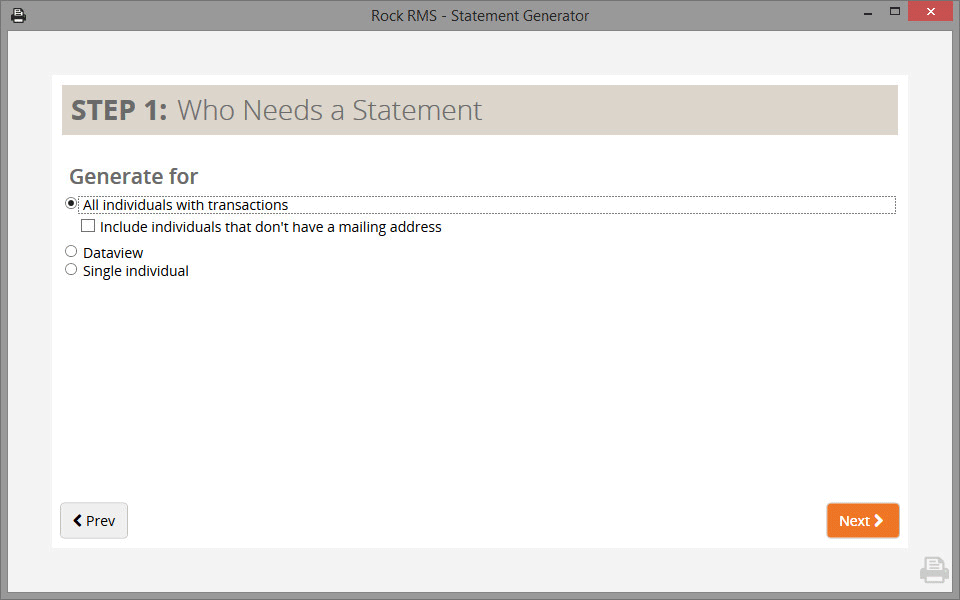The image size is (960, 600).
Task: Click the 'Rock RMS - Statement Generator' title text
Action: [x=480, y=15]
